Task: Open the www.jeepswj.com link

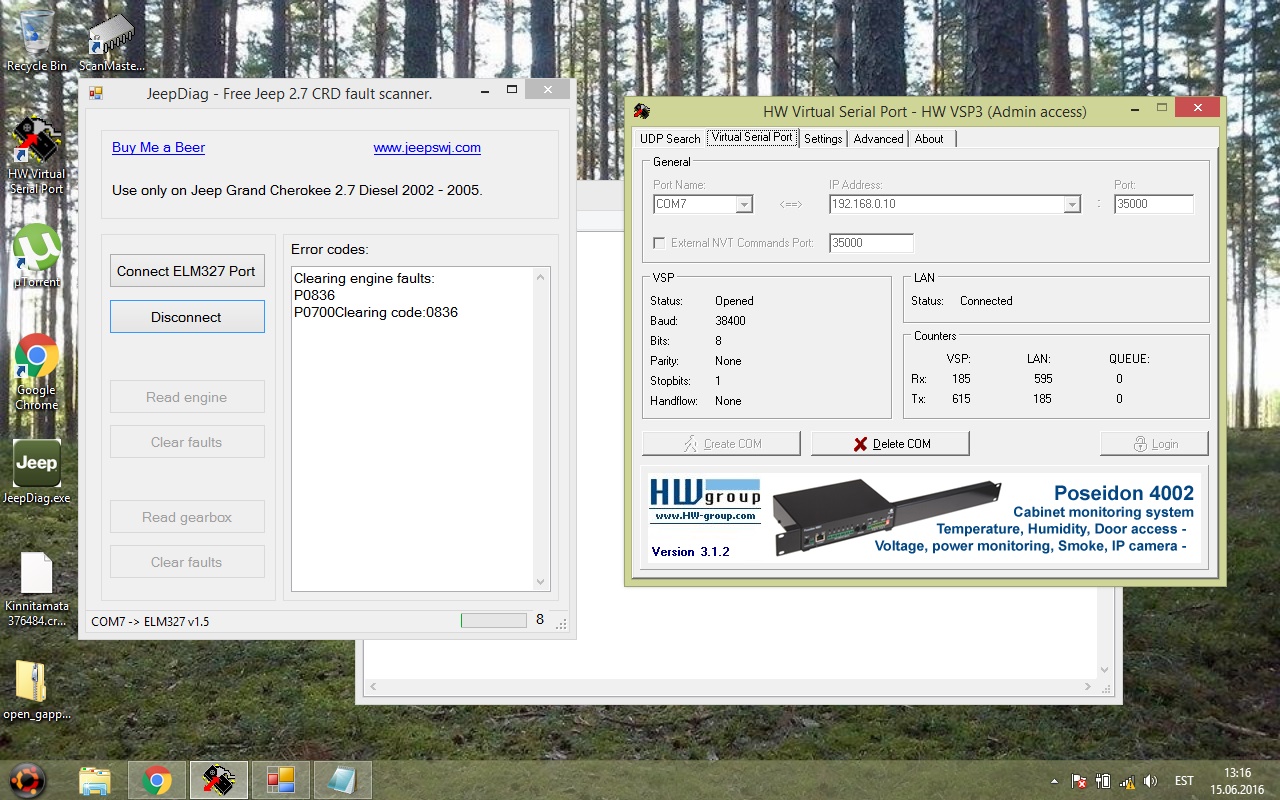Action: coord(427,147)
